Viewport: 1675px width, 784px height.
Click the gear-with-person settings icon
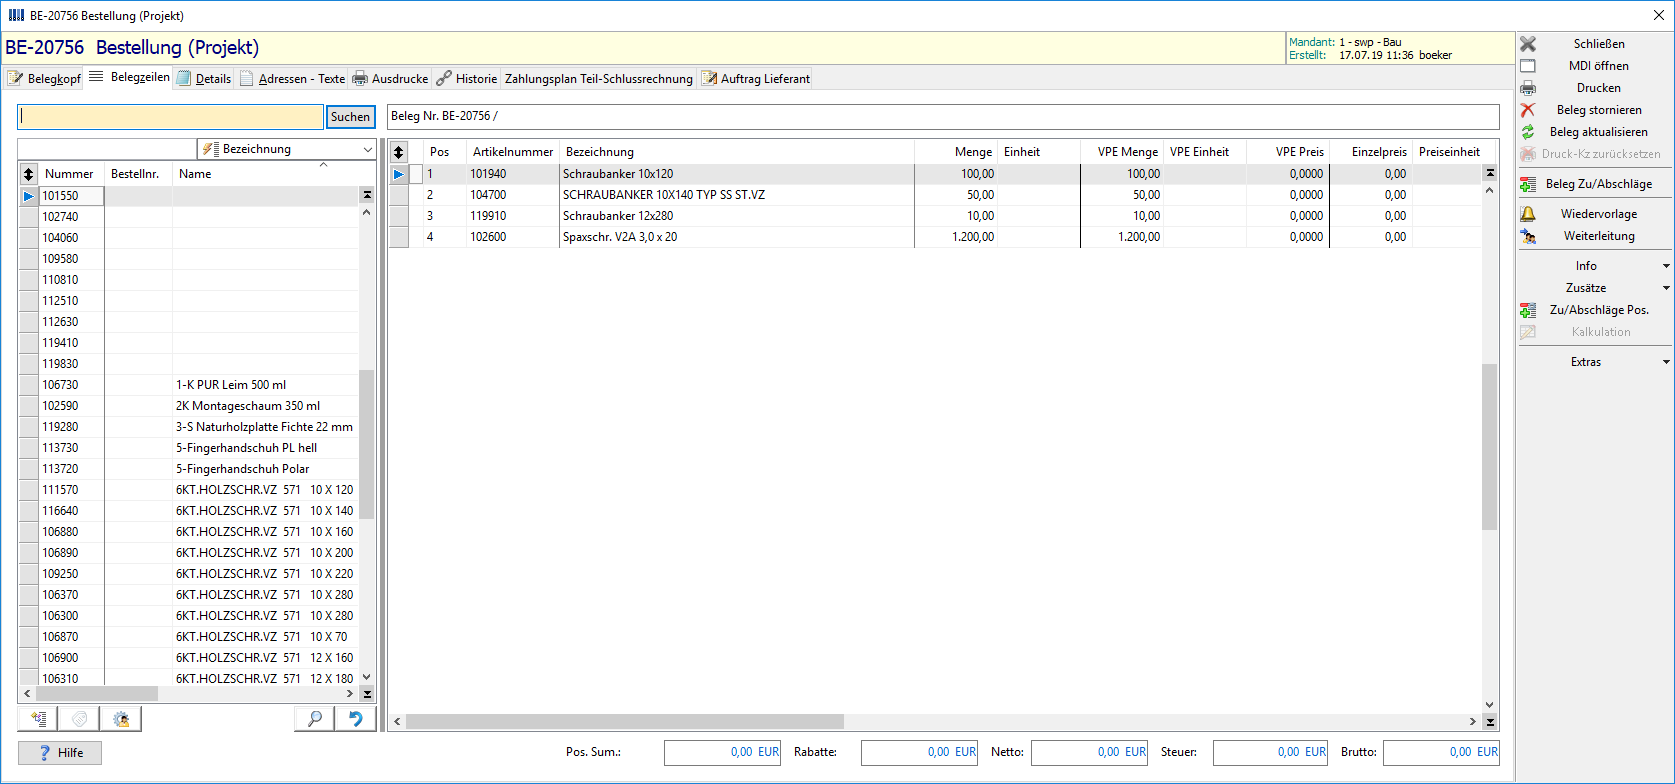121,719
